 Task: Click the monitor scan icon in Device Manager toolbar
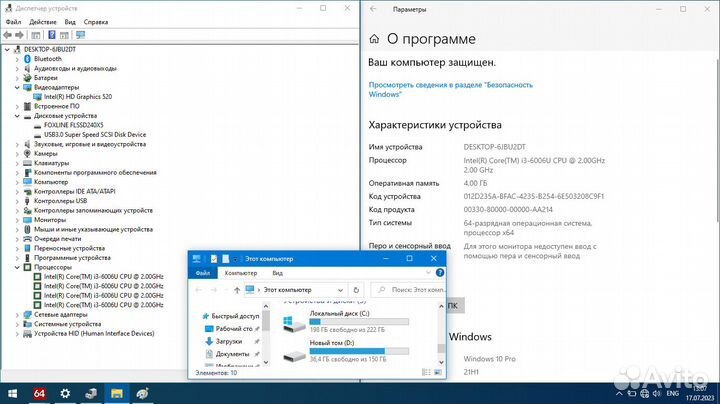(x=80, y=35)
